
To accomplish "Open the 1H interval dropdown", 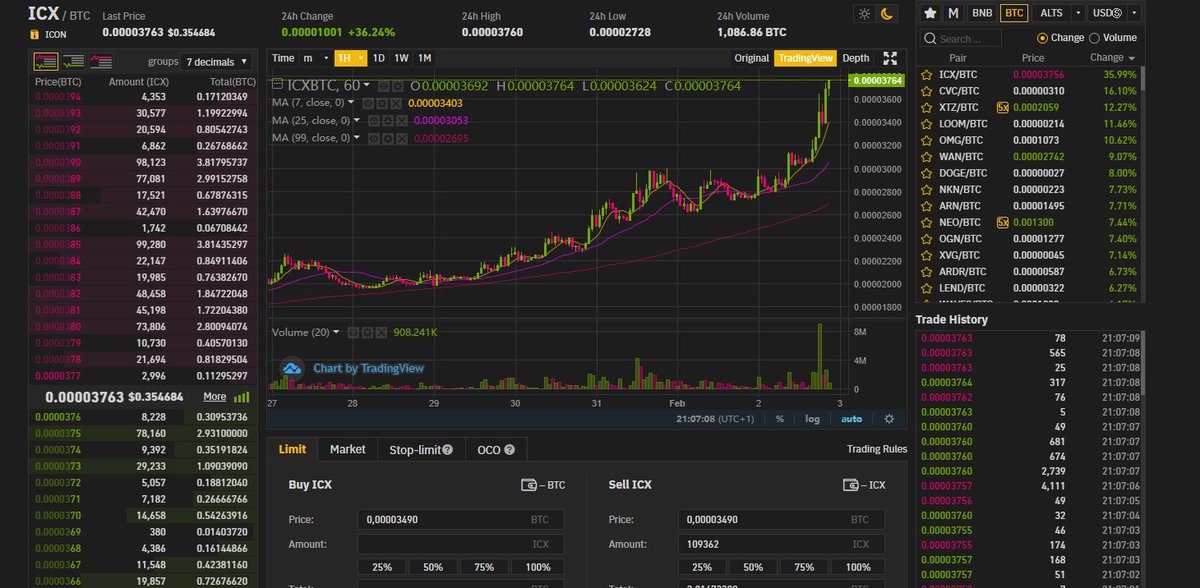I will [x=350, y=58].
